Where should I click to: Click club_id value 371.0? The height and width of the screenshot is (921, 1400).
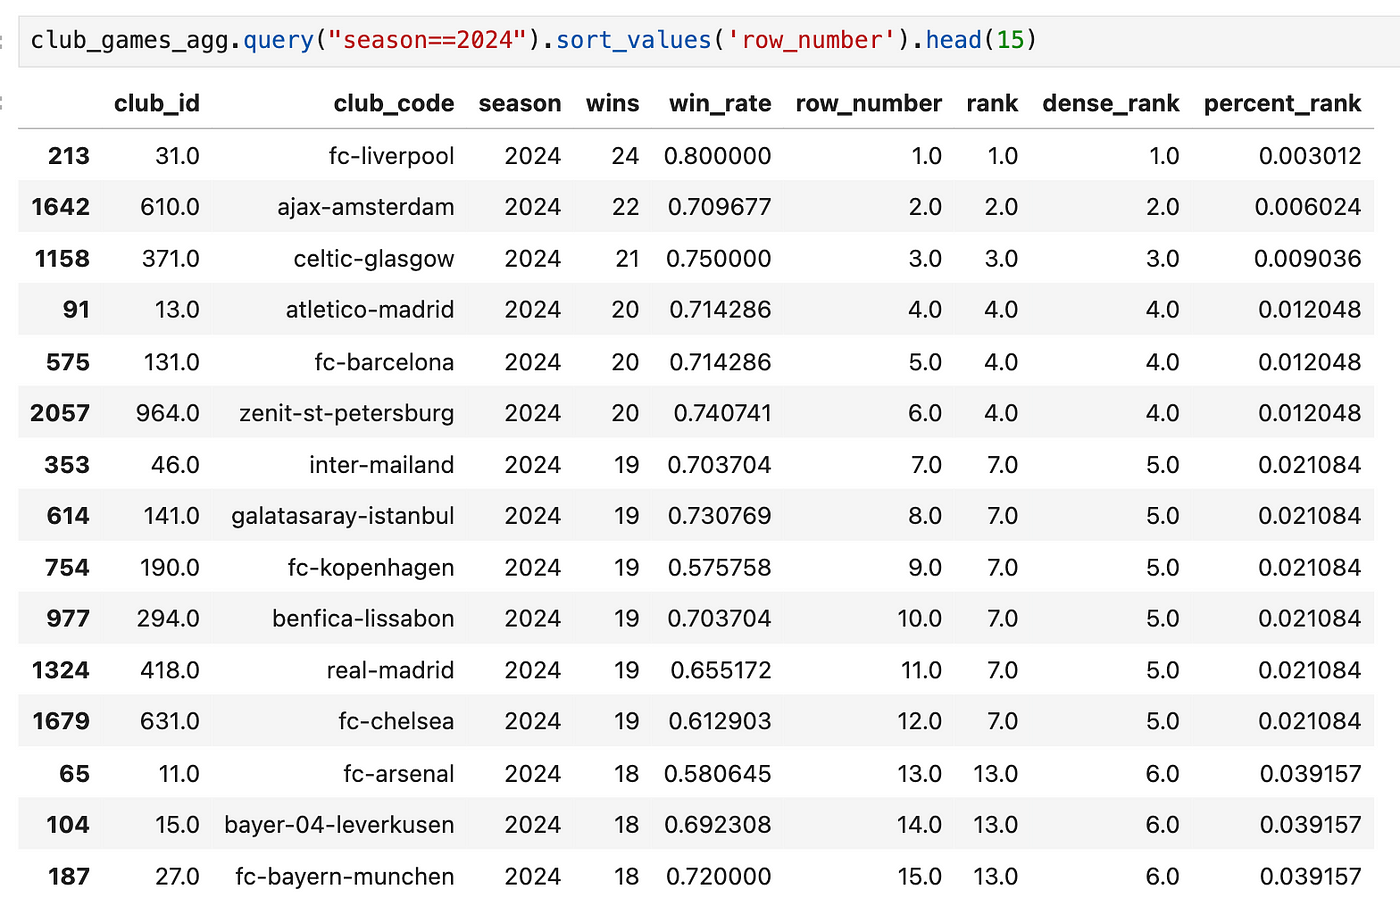click(170, 259)
